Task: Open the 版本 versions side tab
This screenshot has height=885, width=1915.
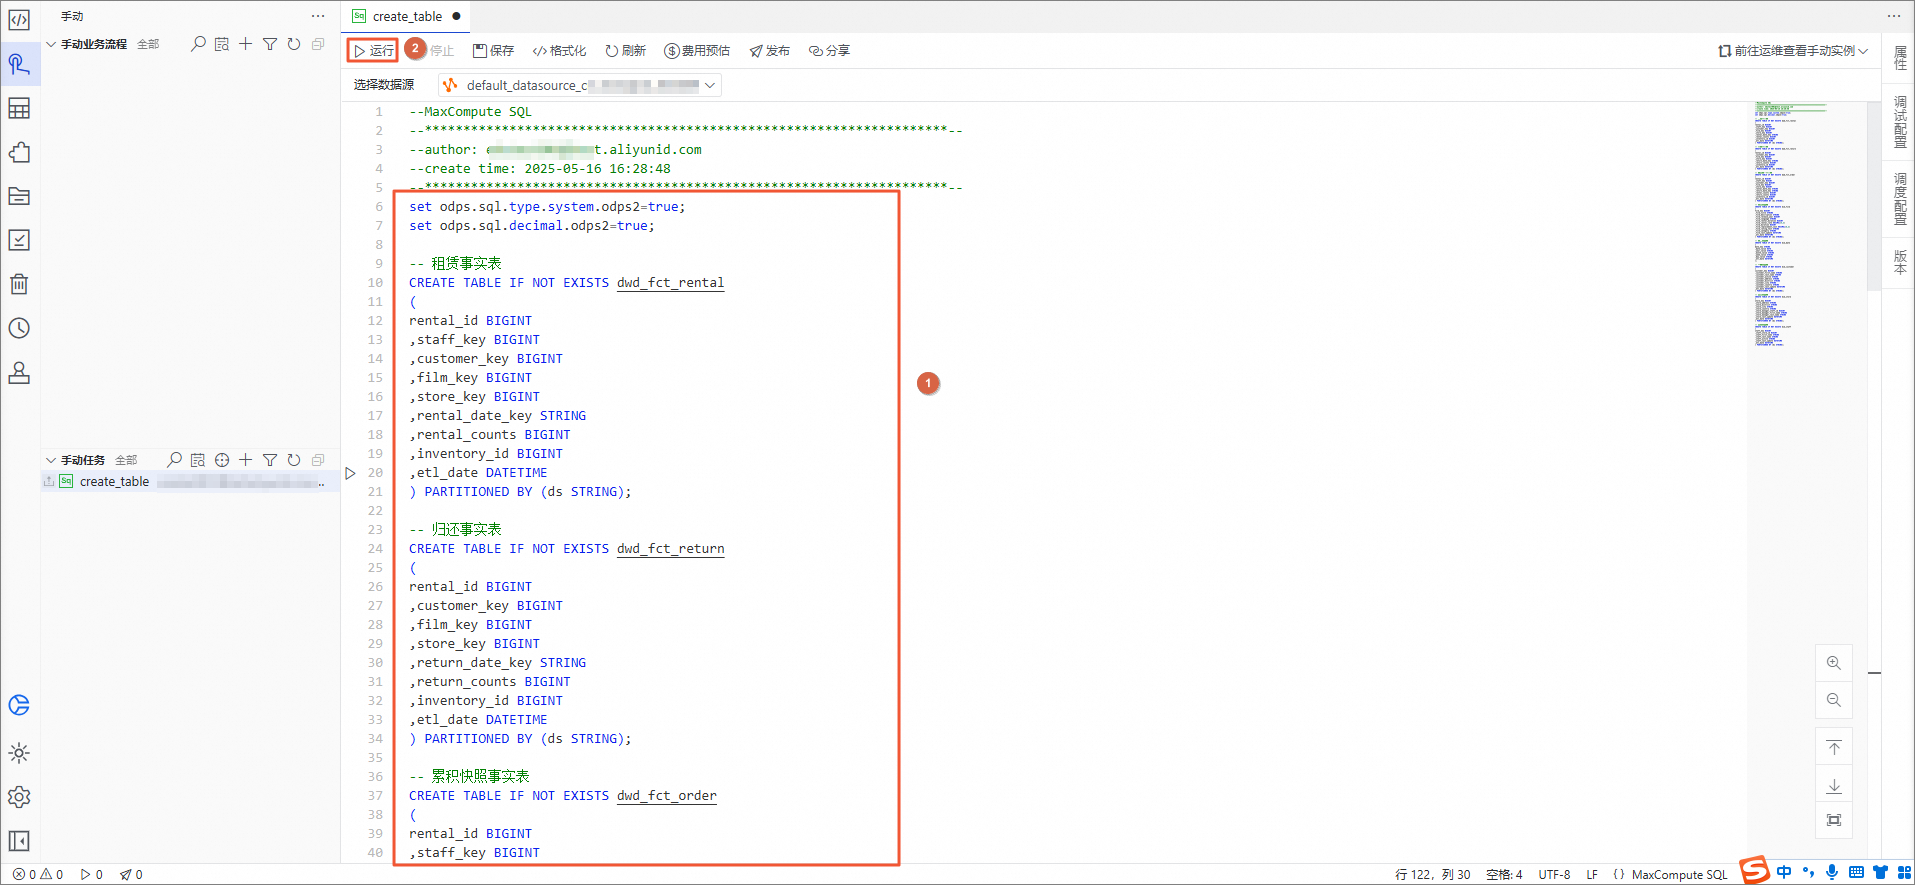Action: 1900,262
